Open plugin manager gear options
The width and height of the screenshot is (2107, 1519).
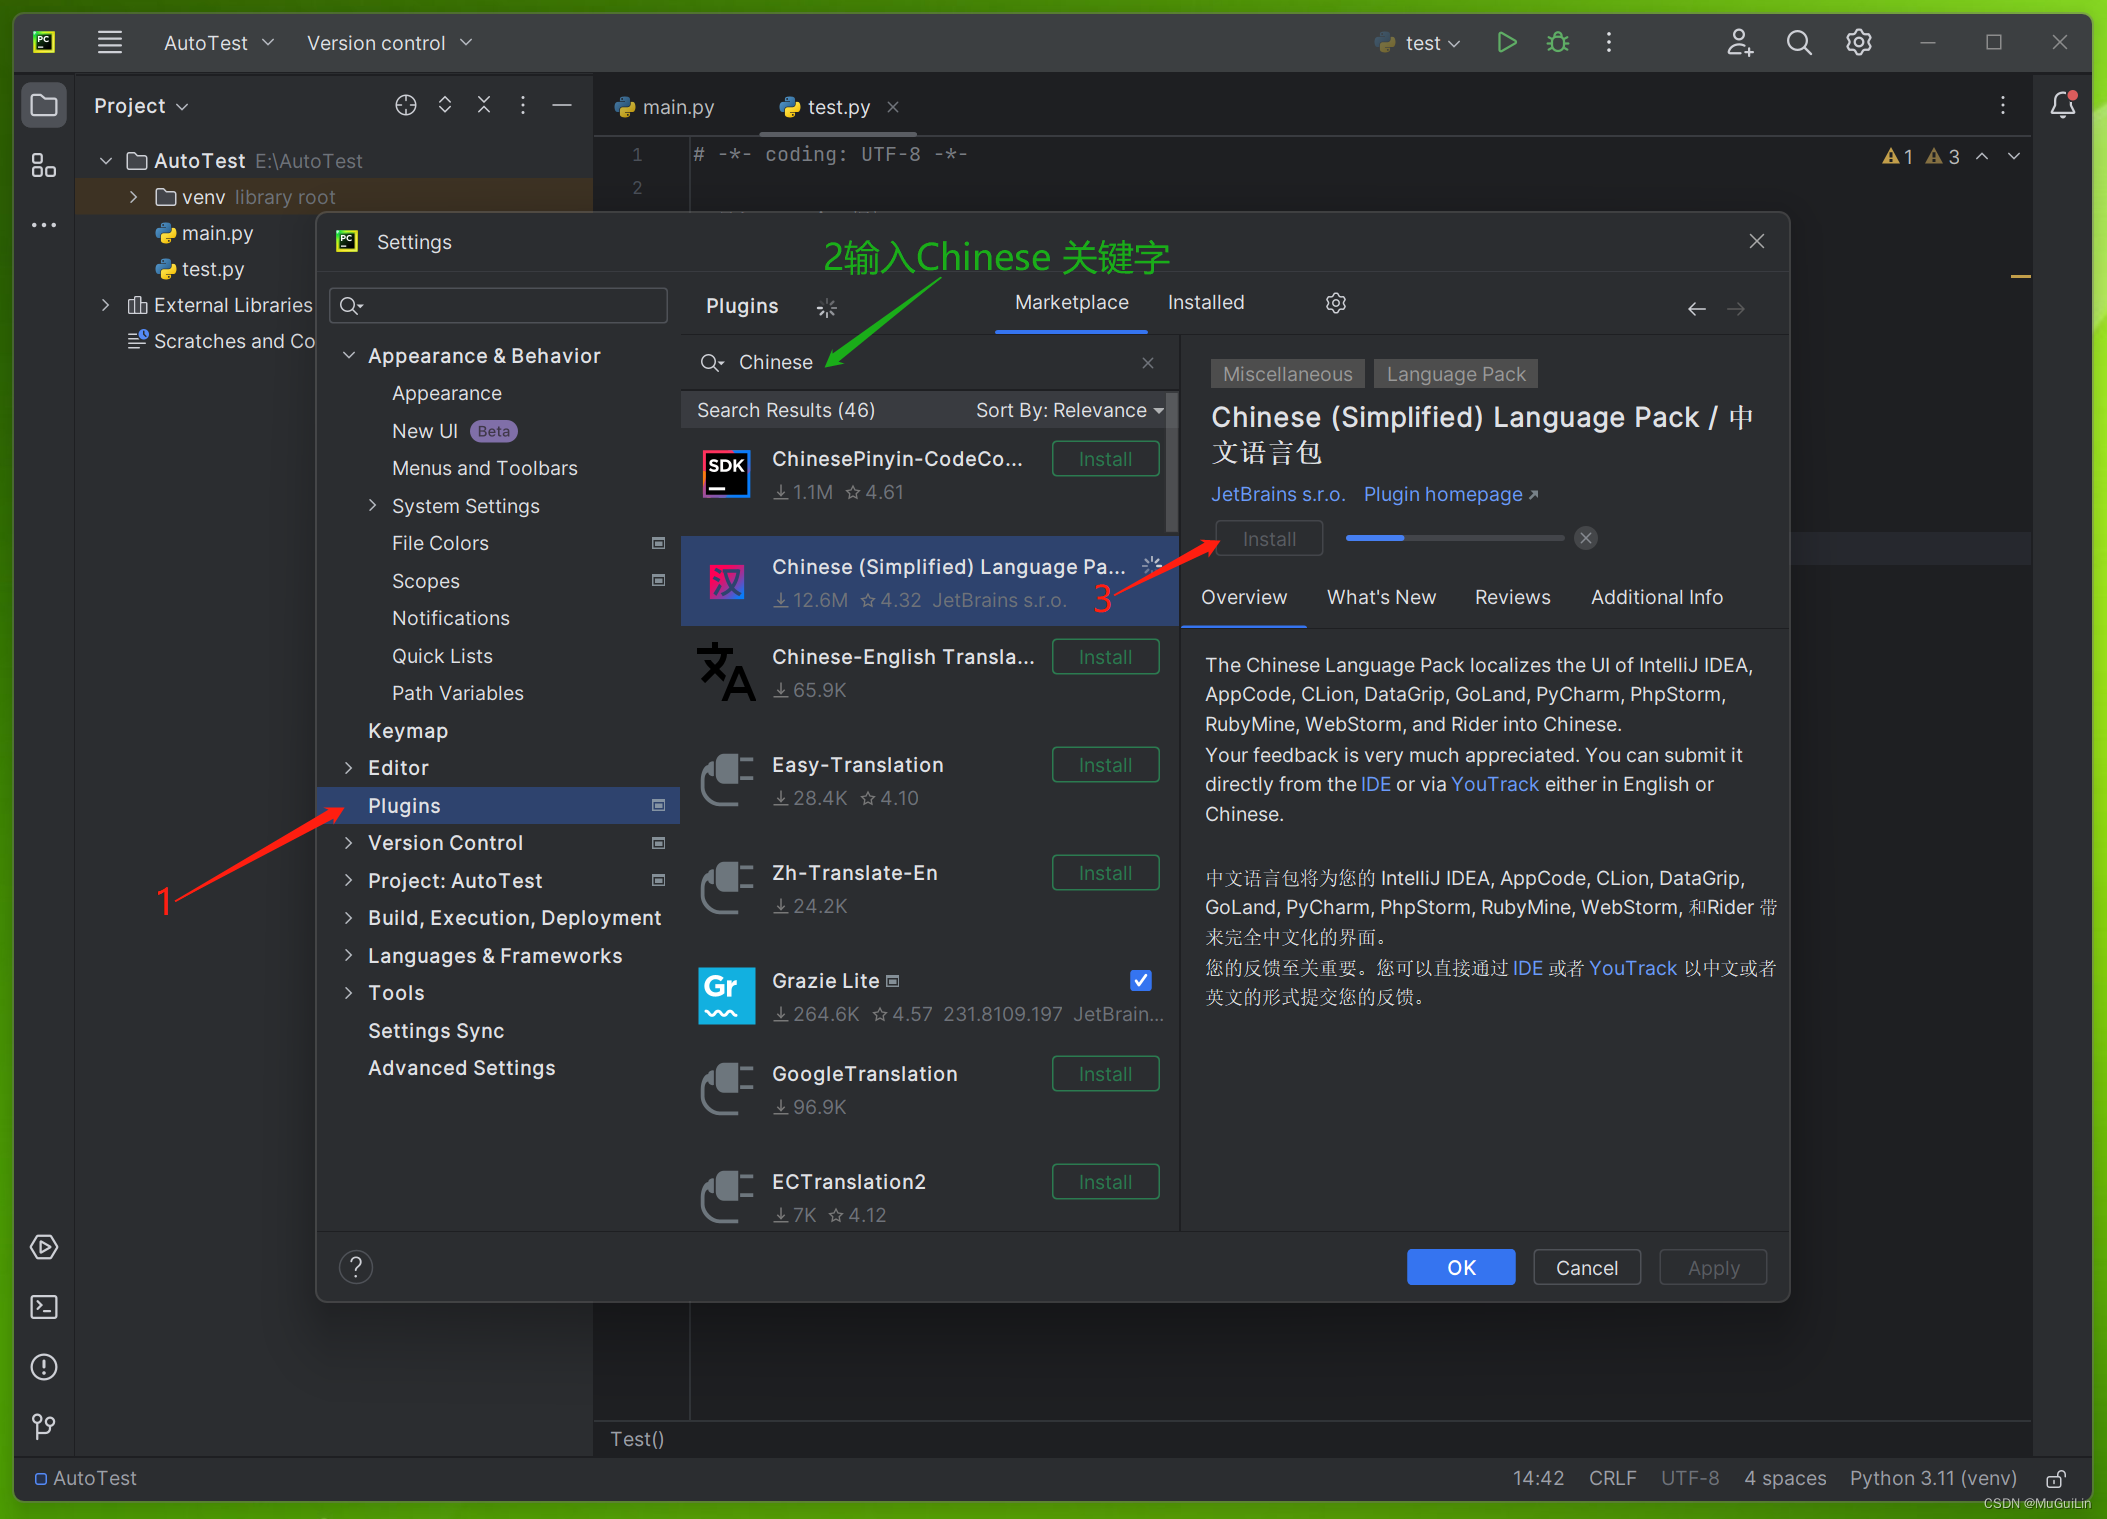1336,303
